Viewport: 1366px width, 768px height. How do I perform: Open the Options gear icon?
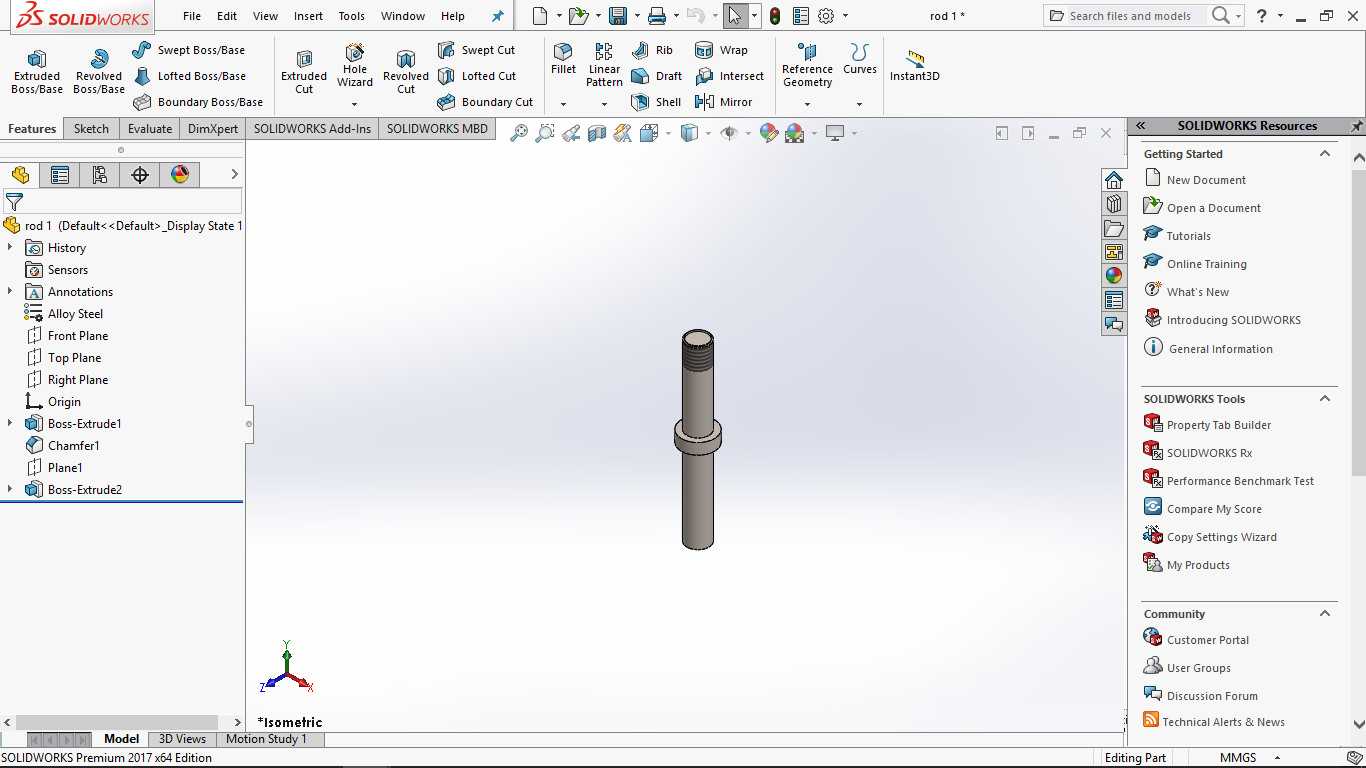pyautogui.click(x=826, y=16)
